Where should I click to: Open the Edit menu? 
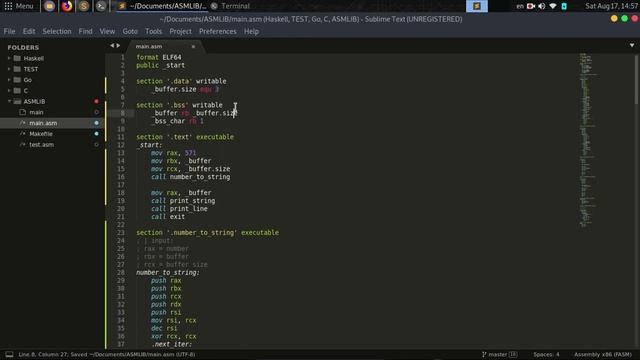29,31
